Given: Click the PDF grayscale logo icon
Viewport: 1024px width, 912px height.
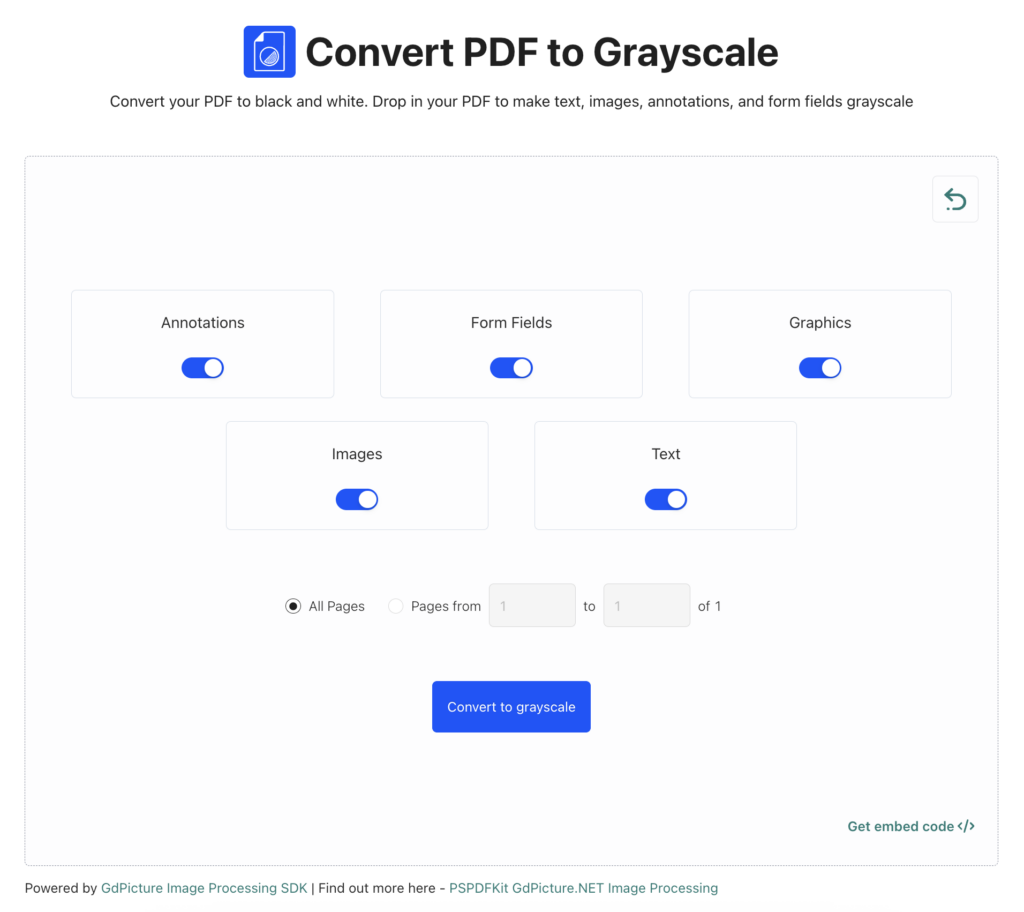Looking at the screenshot, I should (269, 52).
